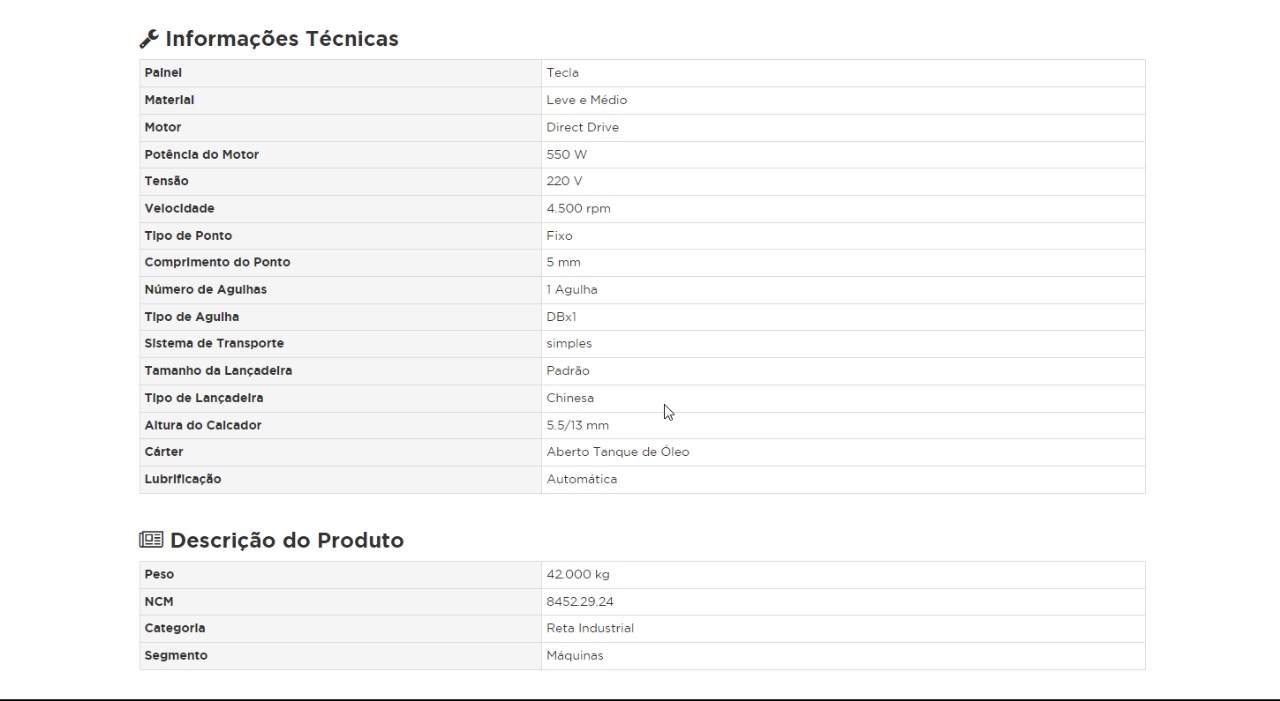Screen dimensions: 1280x701
Task: Click the wrench icon beside Informações Técnicas
Action: click(148, 40)
